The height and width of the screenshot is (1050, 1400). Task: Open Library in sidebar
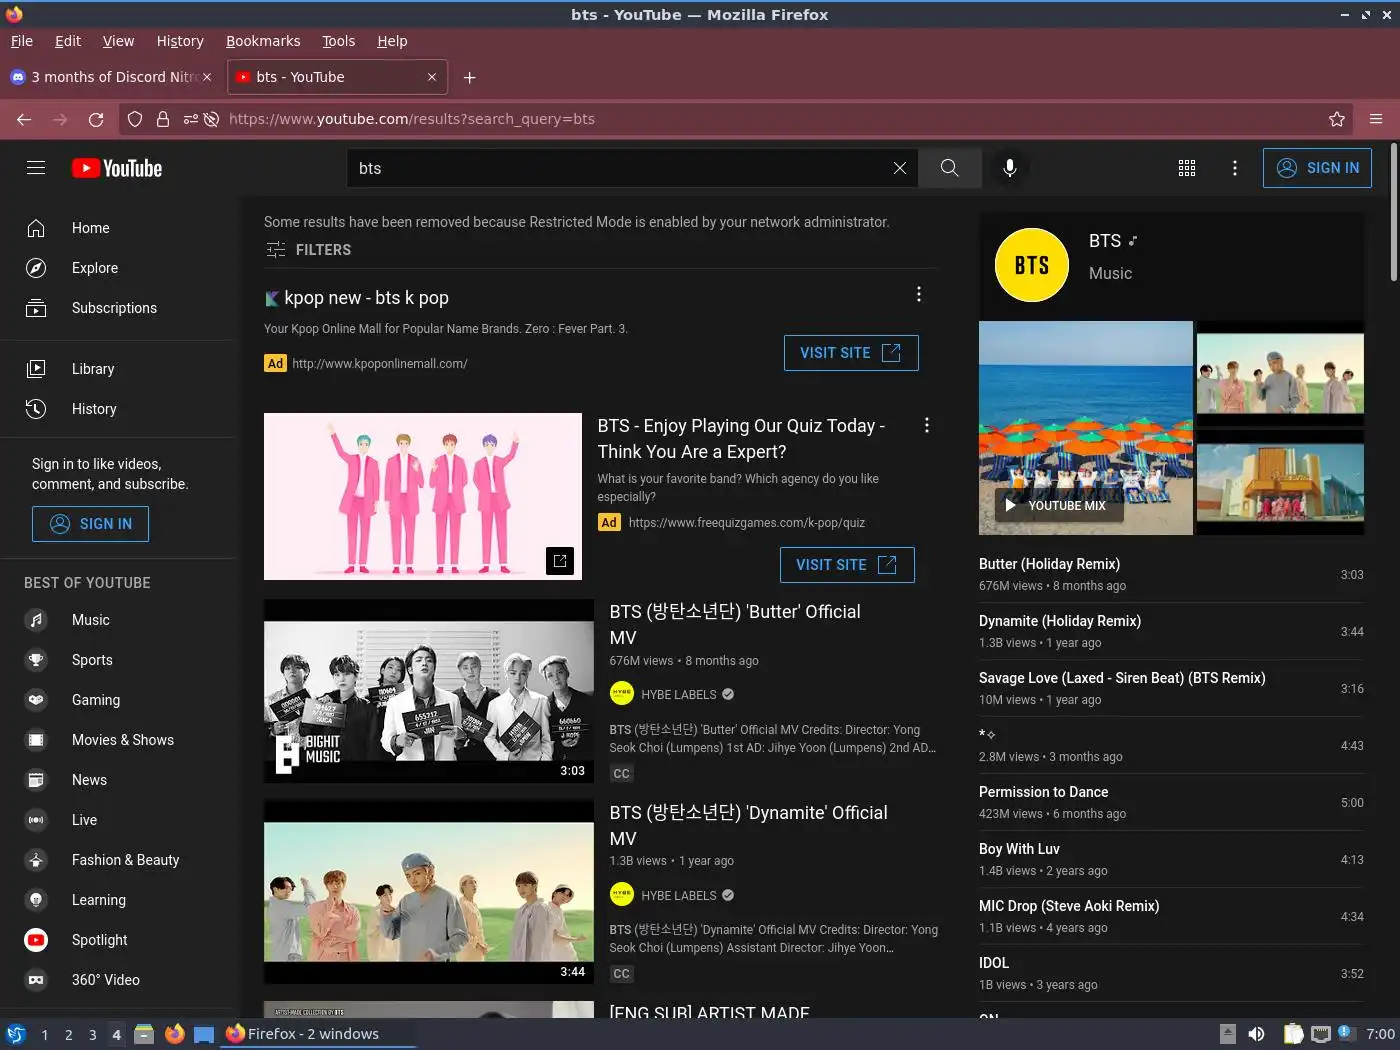(x=118, y=369)
